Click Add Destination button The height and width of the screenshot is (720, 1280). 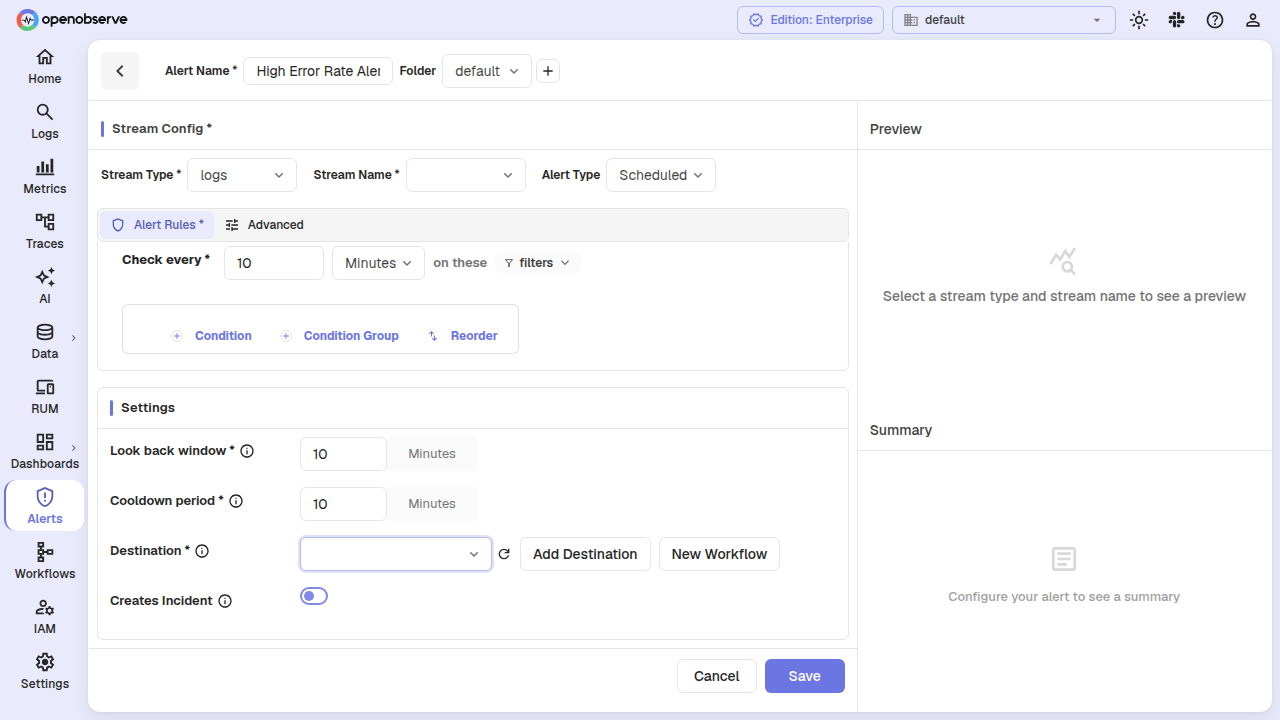coord(585,554)
